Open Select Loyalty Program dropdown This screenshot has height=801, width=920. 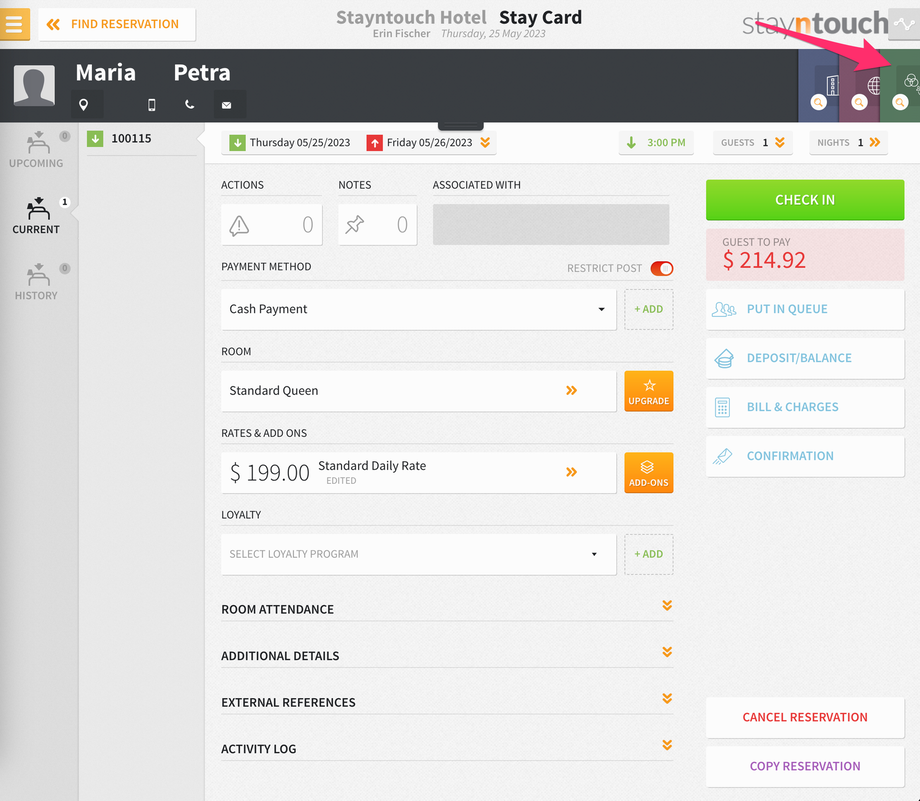tap(418, 554)
